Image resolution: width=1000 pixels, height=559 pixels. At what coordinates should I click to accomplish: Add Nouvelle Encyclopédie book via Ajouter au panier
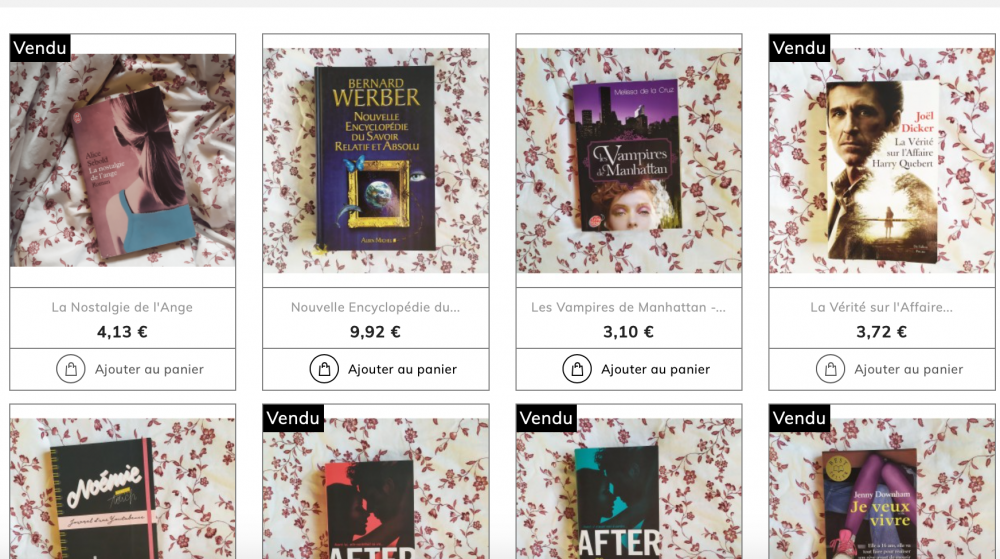pos(376,369)
